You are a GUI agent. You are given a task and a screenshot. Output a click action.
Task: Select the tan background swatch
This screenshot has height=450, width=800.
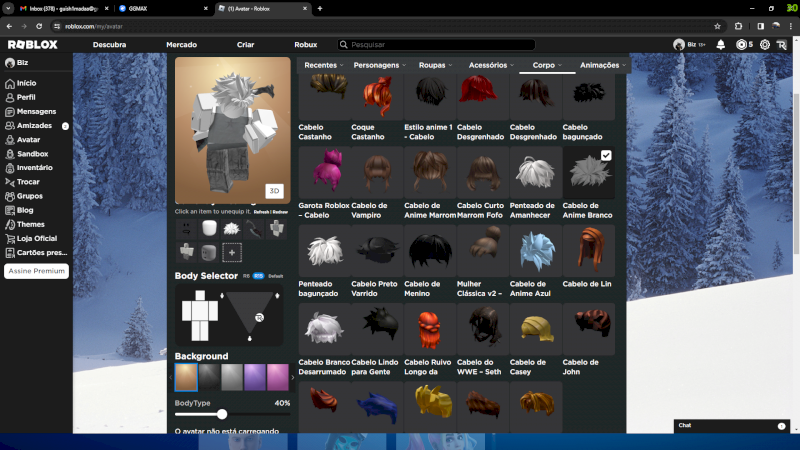coord(186,378)
